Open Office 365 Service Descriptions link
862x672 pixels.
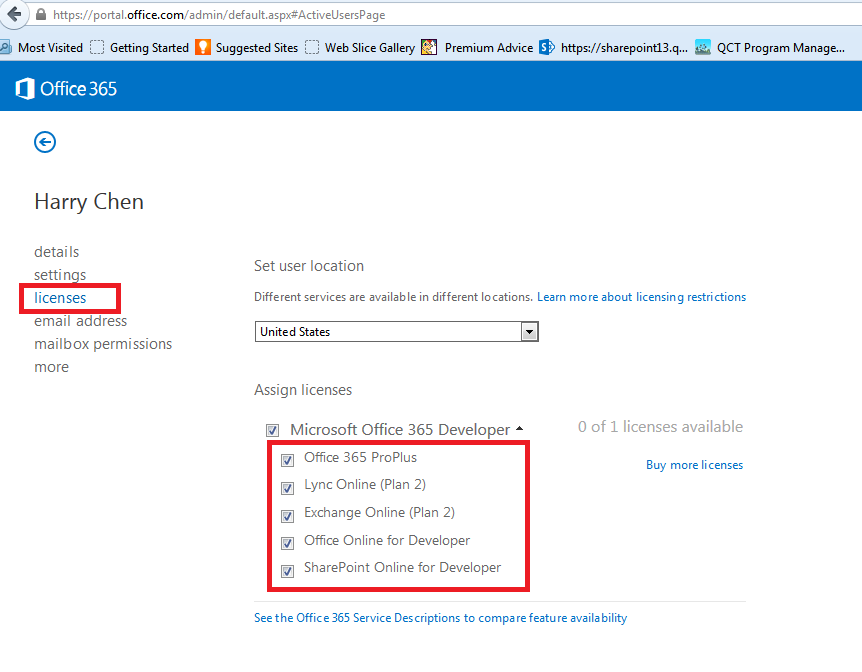pyautogui.click(x=440, y=618)
